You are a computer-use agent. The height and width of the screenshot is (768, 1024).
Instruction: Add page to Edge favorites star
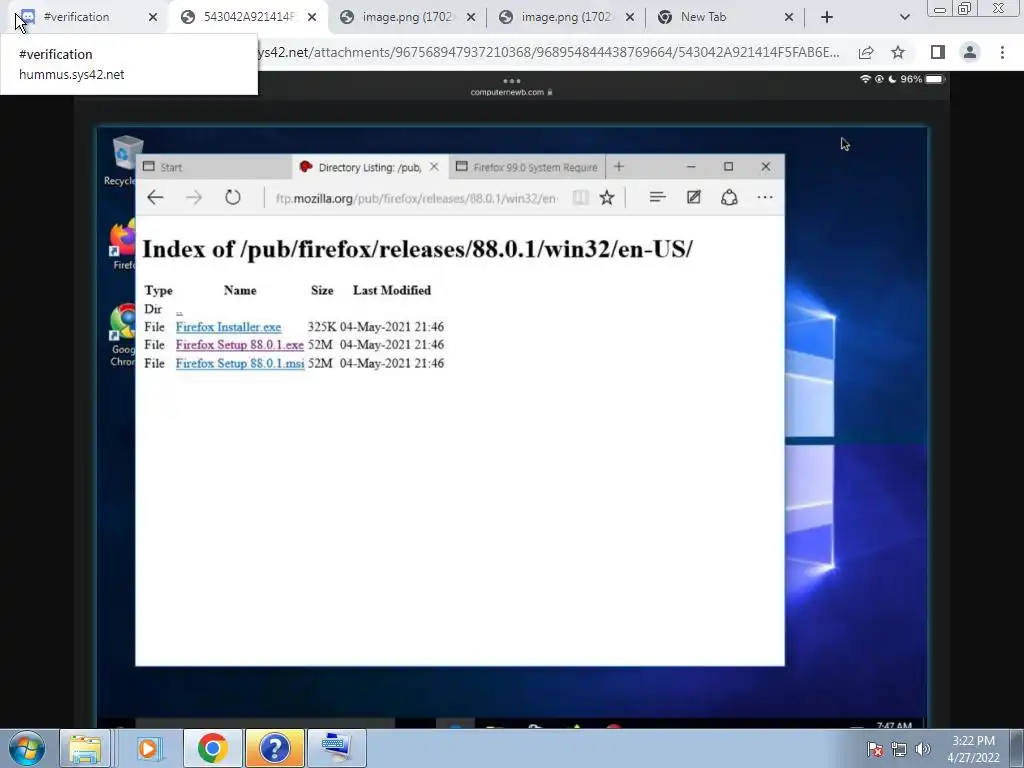607,197
